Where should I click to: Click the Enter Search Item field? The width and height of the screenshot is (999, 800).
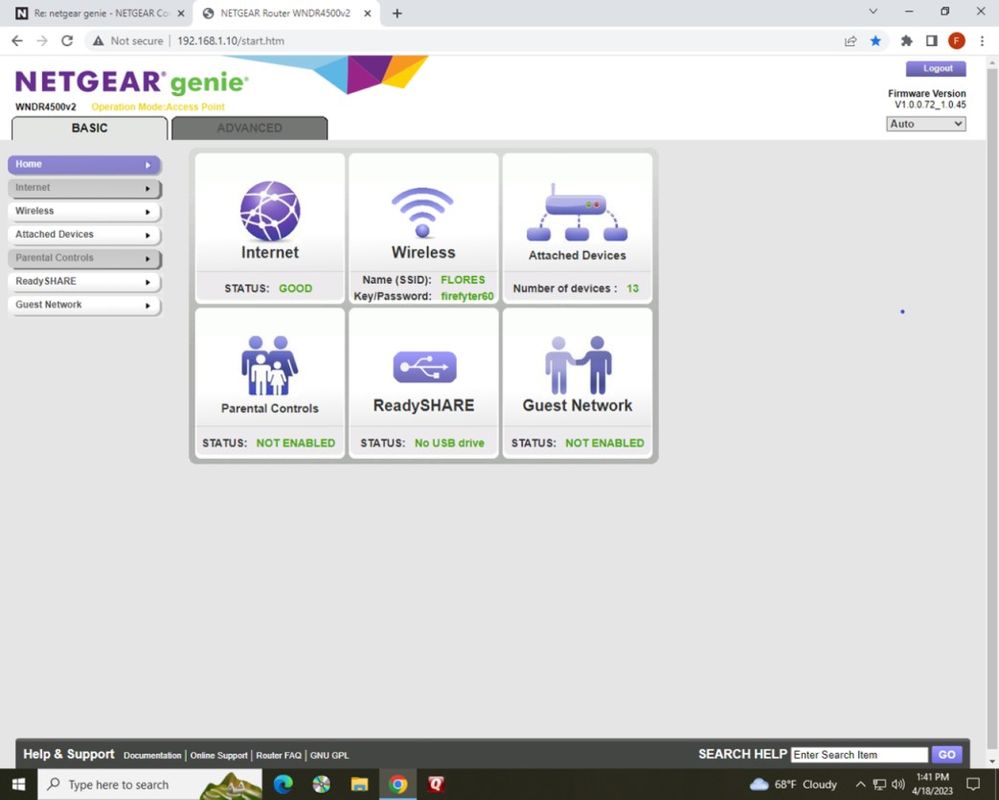858,754
